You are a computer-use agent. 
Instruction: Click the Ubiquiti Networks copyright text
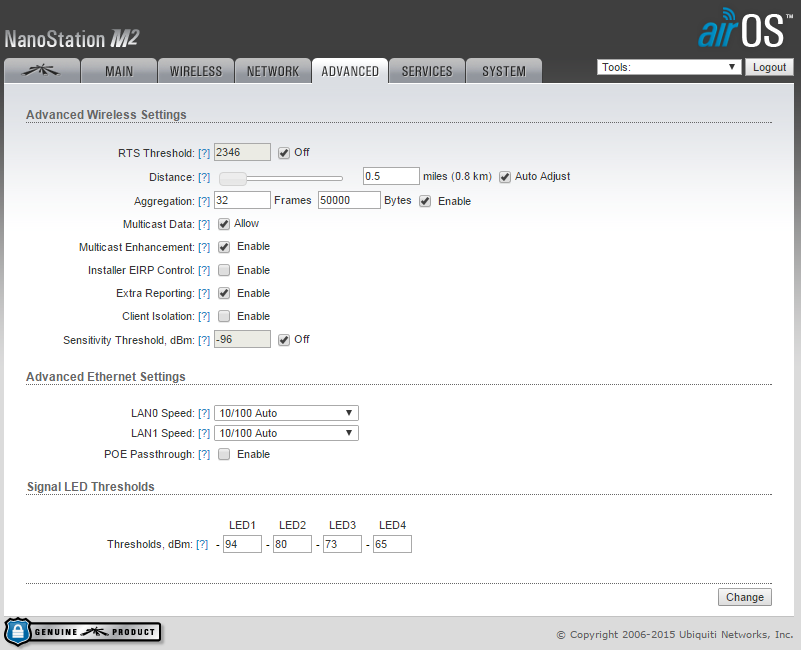(674, 635)
